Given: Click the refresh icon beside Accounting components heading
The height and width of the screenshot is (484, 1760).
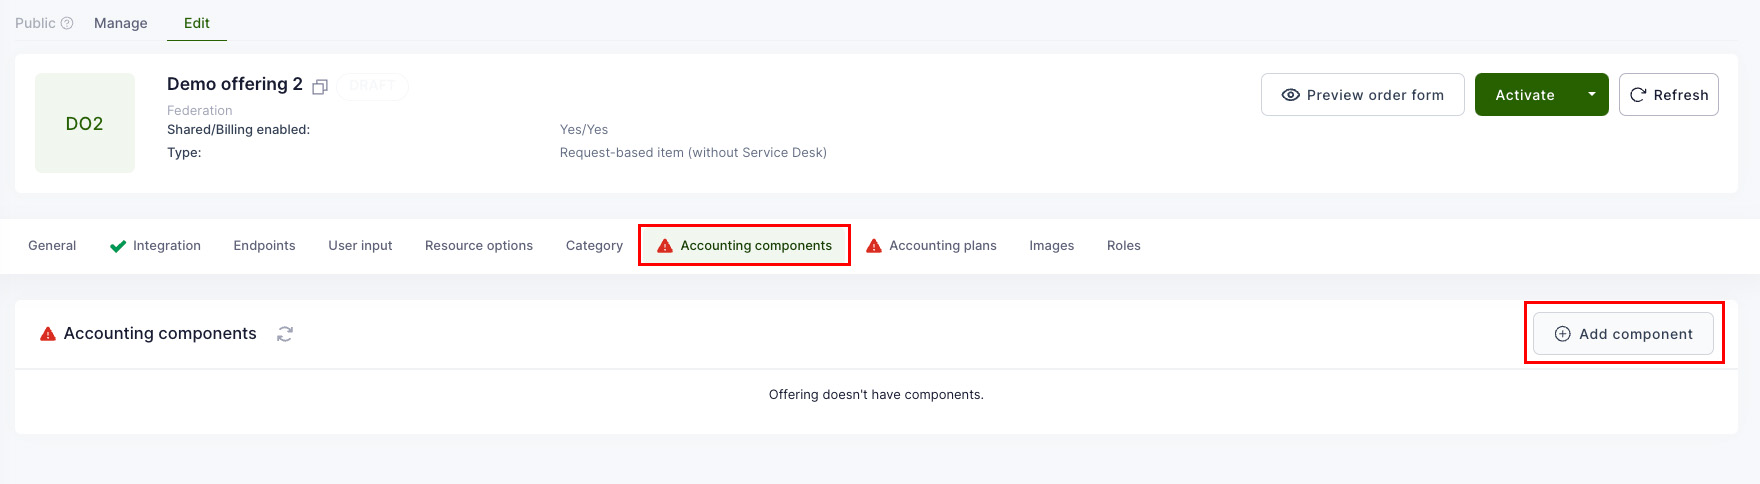Looking at the screenshot, I should [285, 334].
